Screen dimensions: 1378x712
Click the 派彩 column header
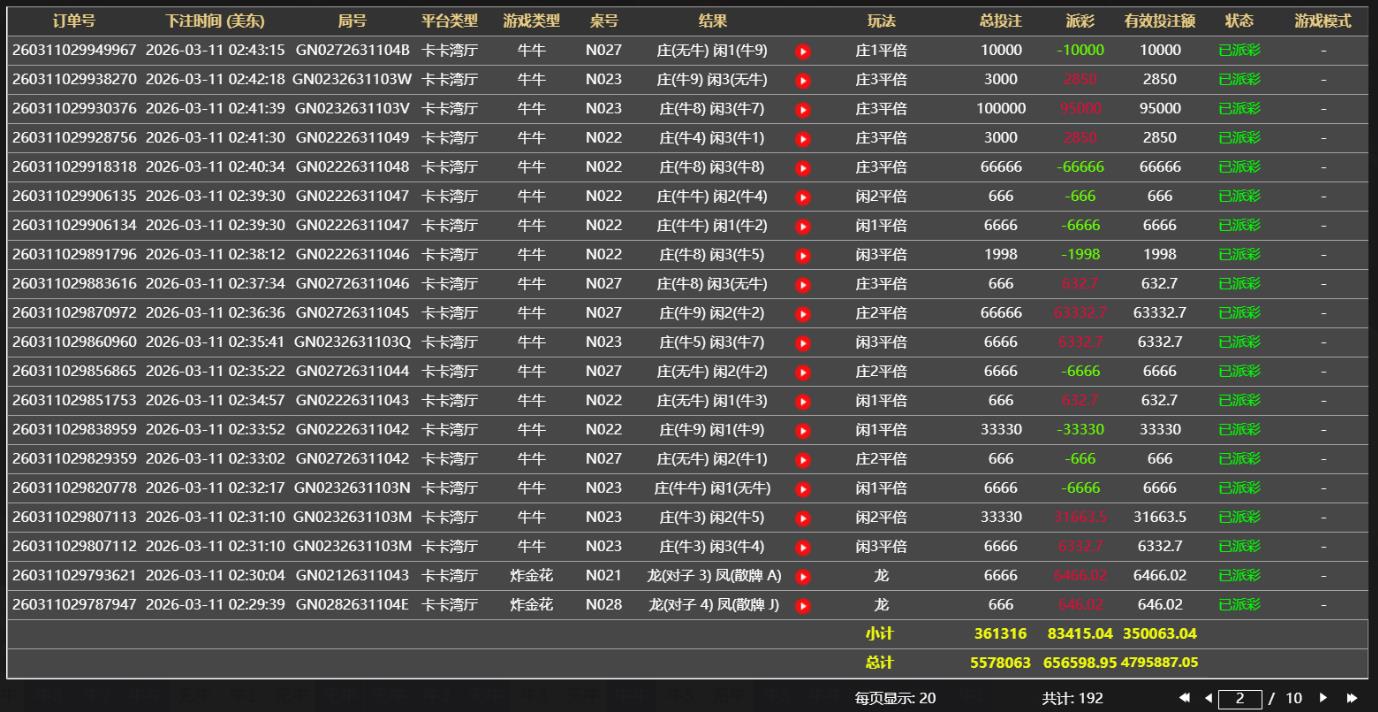[x=1080, y=21]
